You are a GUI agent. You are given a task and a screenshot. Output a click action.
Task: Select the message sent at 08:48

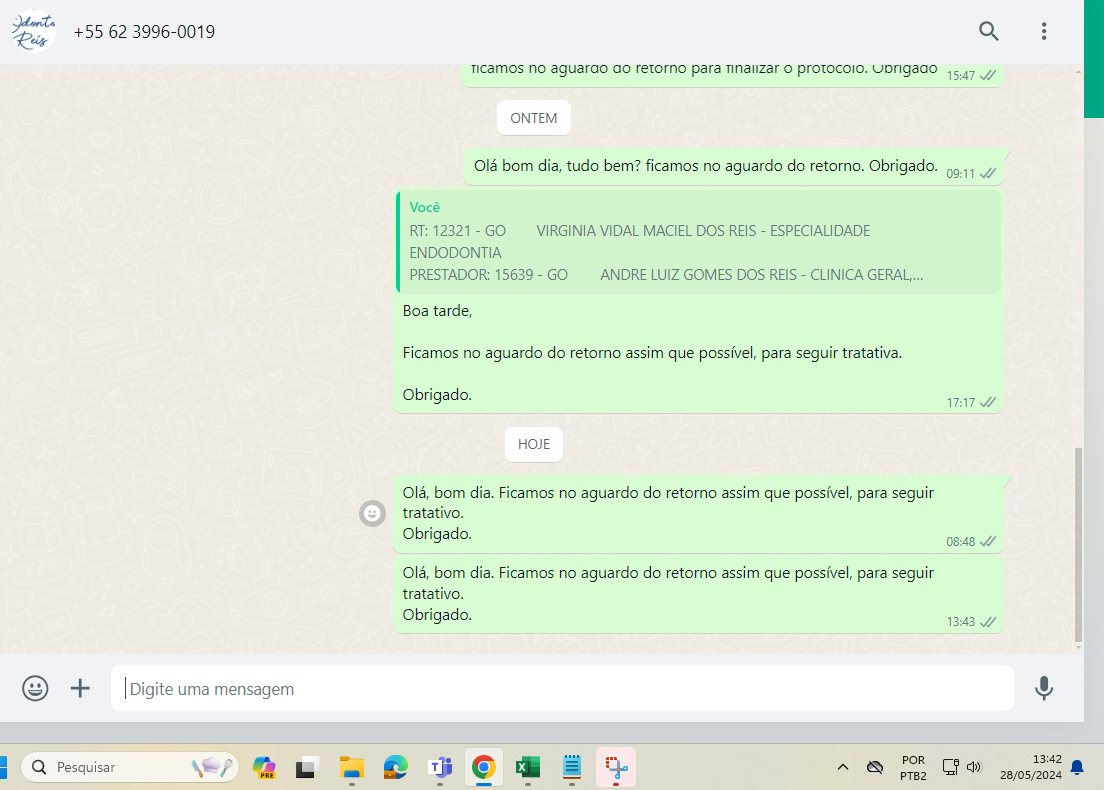tap(698, 513)
